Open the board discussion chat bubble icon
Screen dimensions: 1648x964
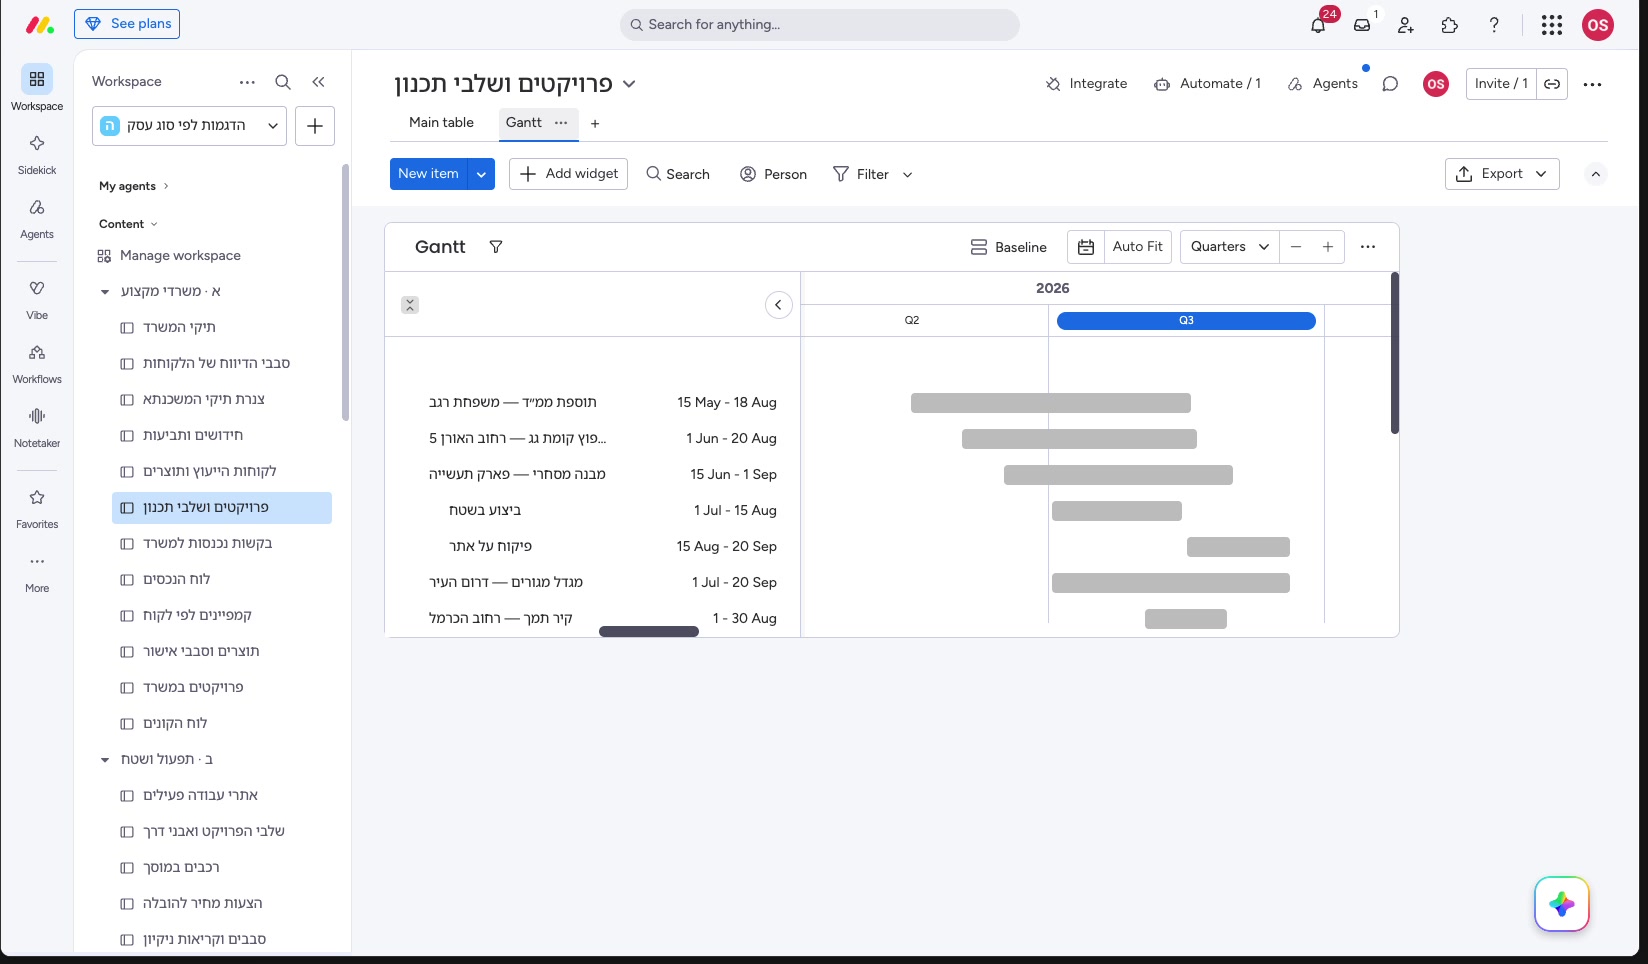(1390, 84)
